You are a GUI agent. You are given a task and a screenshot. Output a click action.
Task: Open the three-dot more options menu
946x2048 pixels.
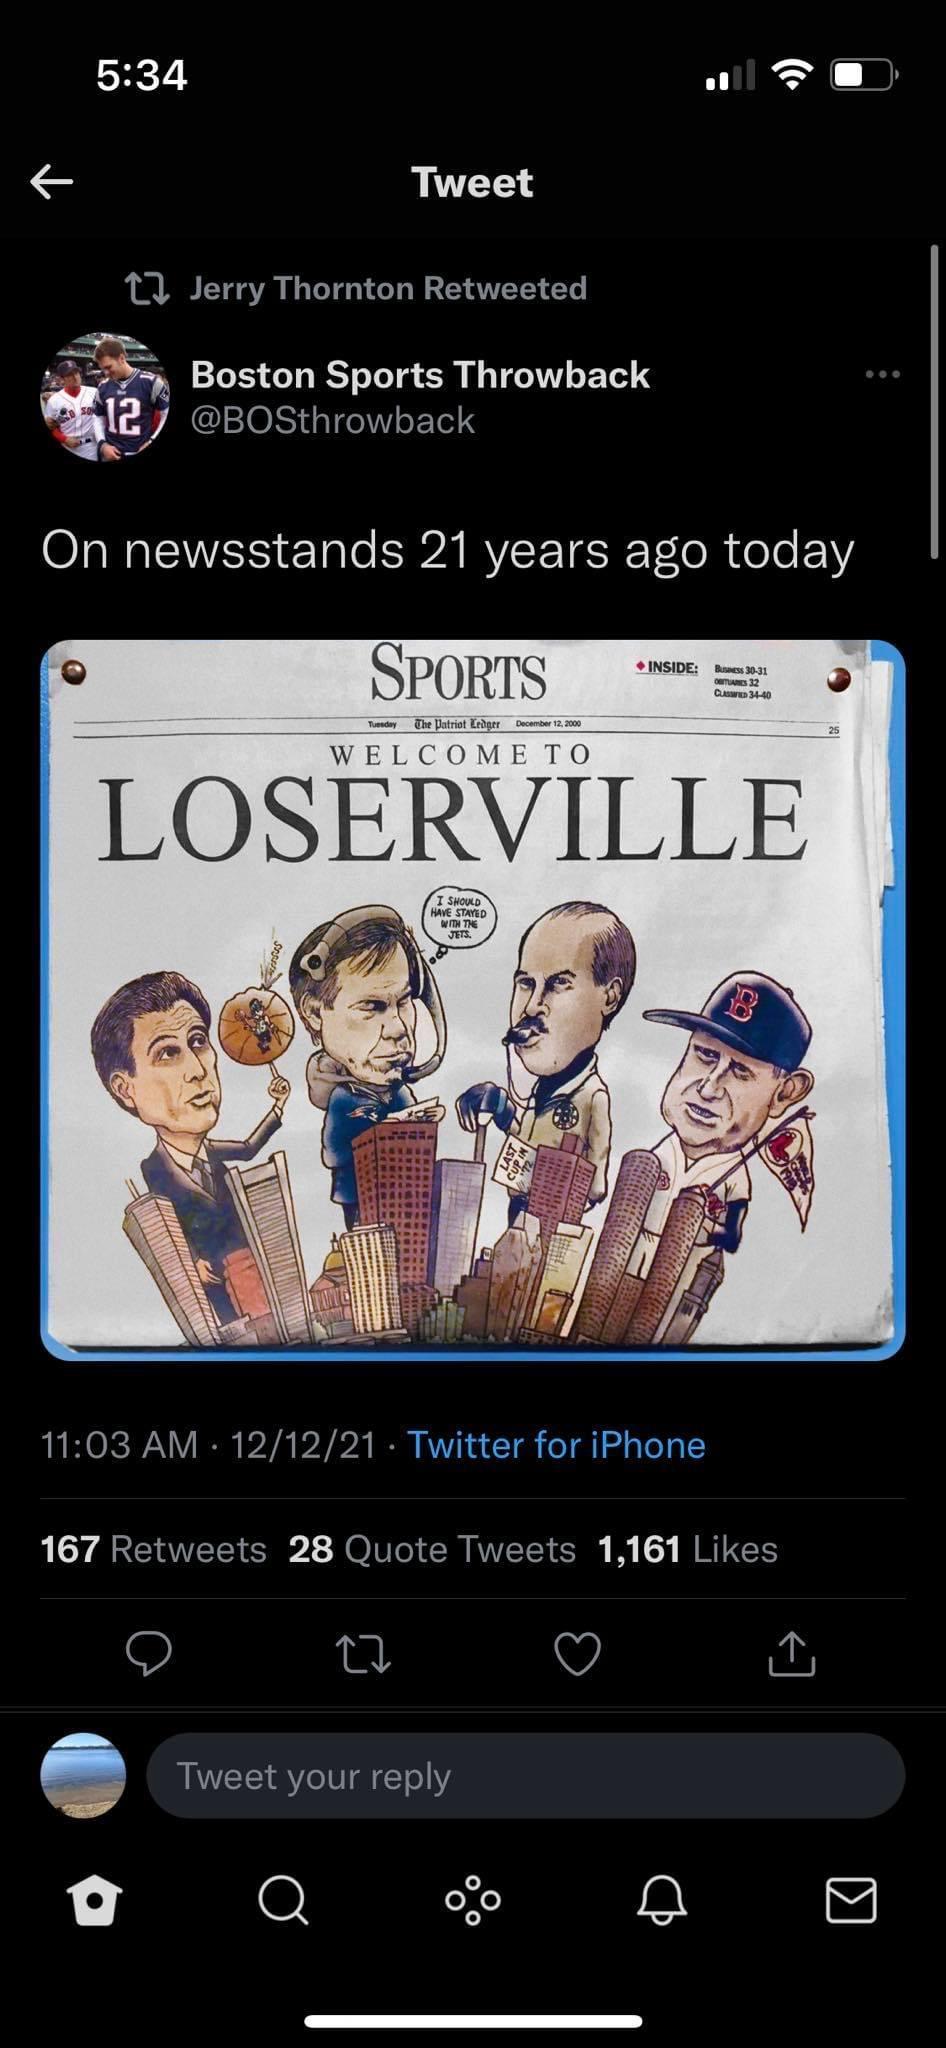tap(883, 374)
